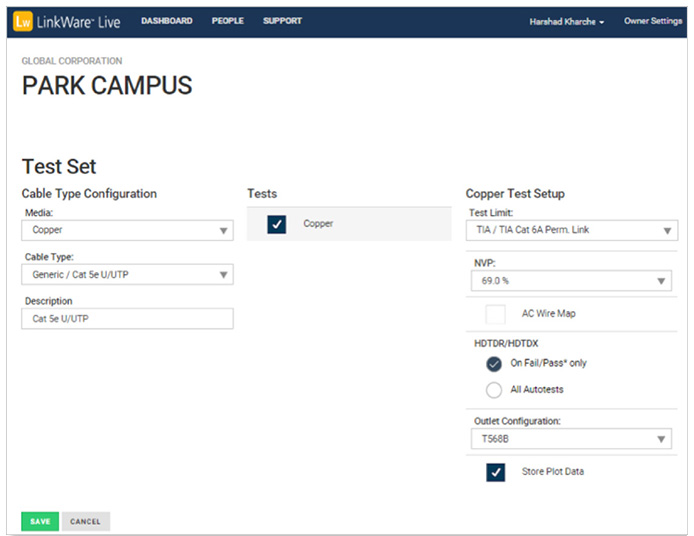694x536 pixels.
Task: Open the Media dropdown
Action: tap(127, 230)
